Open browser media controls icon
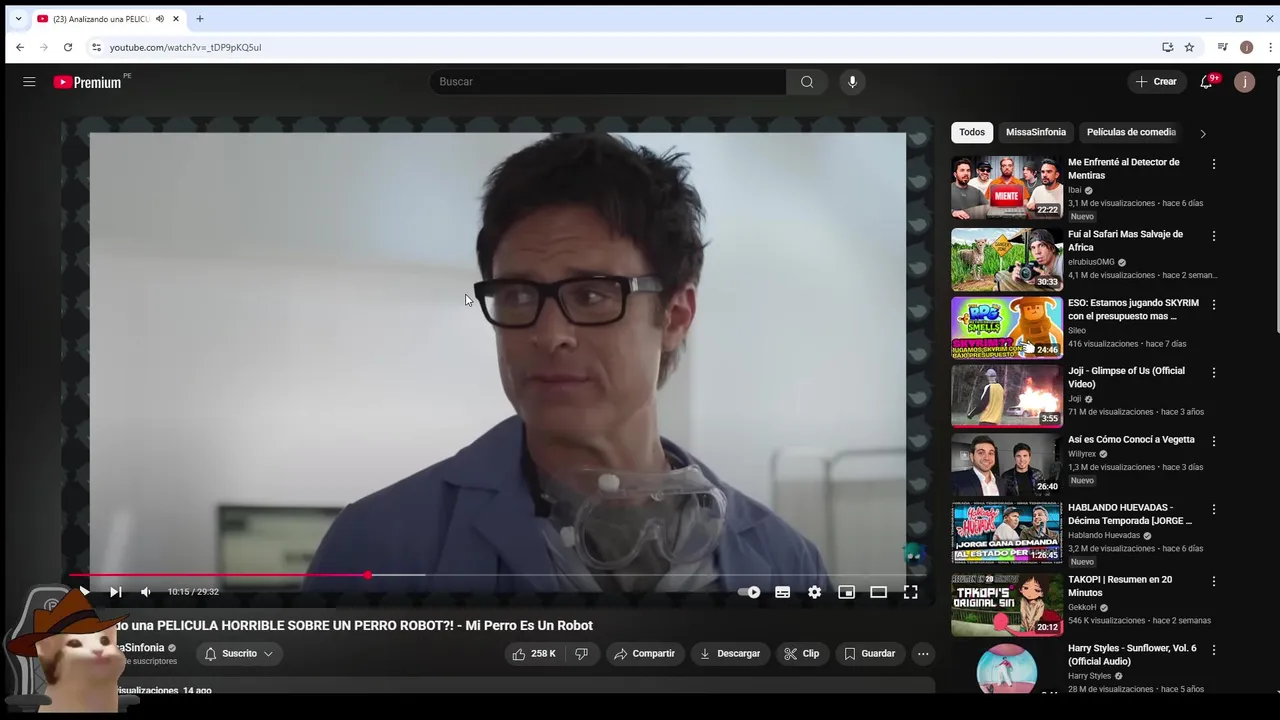This screenshot has width=1280, height=720. click(1222, 47)
